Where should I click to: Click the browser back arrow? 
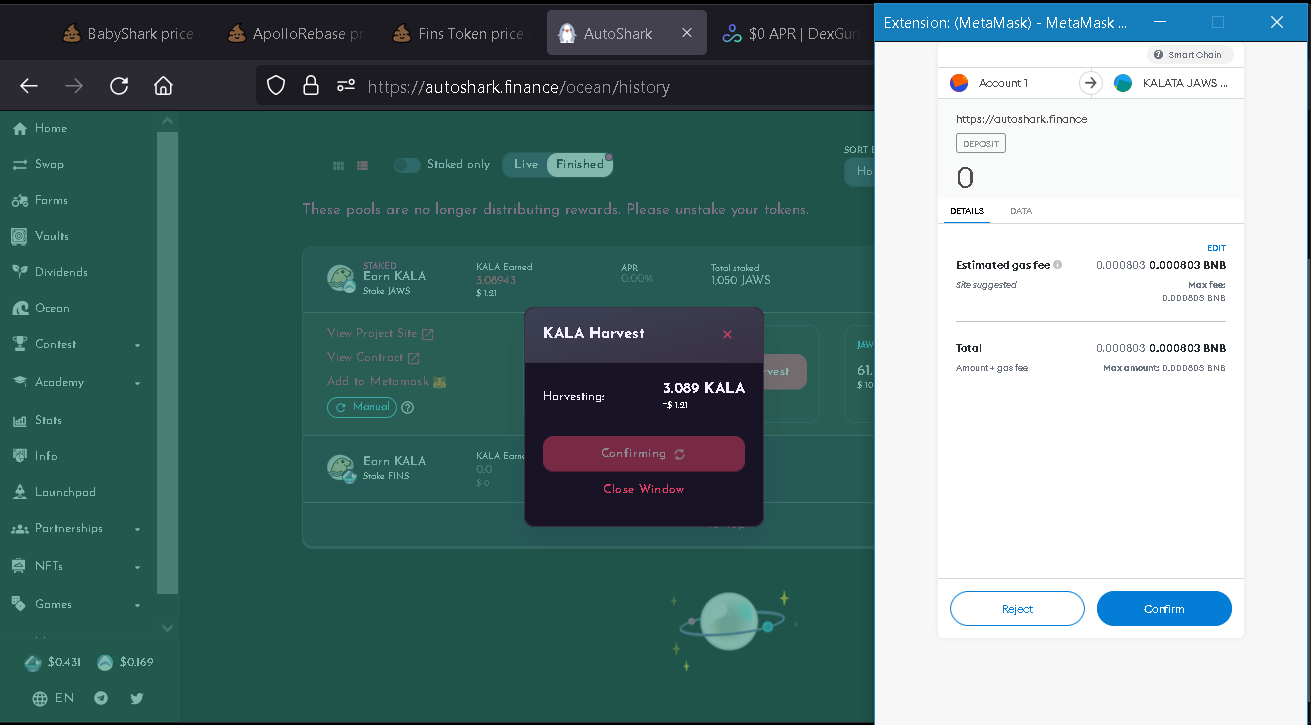click(29, 86)
